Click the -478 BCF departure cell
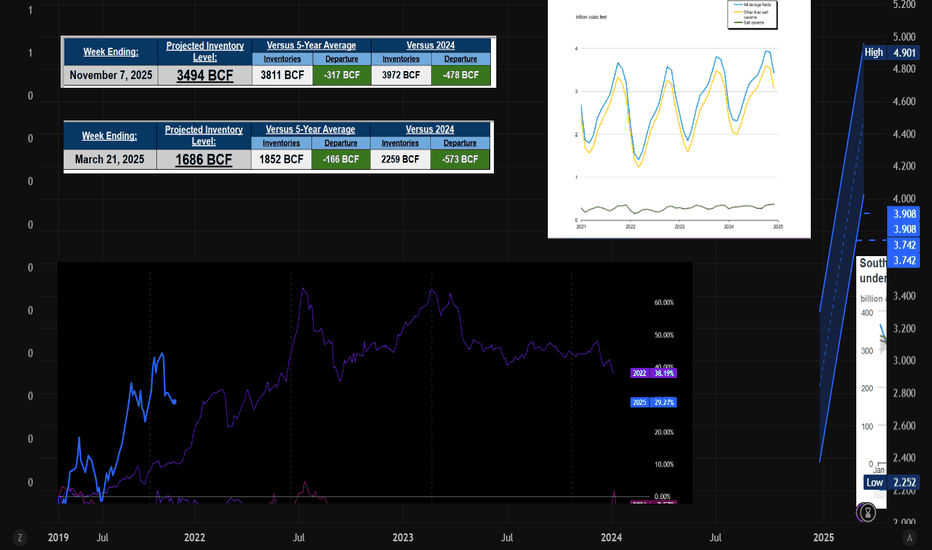The image size is (932, 550). point(461,76)
